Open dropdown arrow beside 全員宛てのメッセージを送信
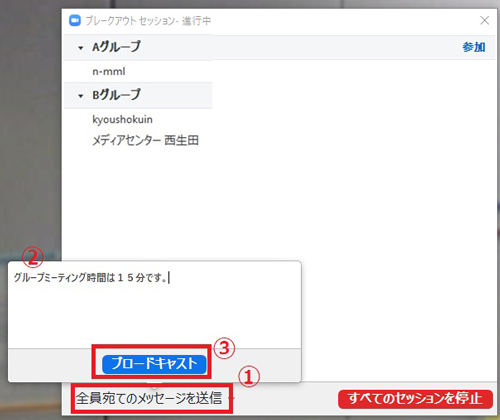The image size is (500, 420). [x=233, y=398]
